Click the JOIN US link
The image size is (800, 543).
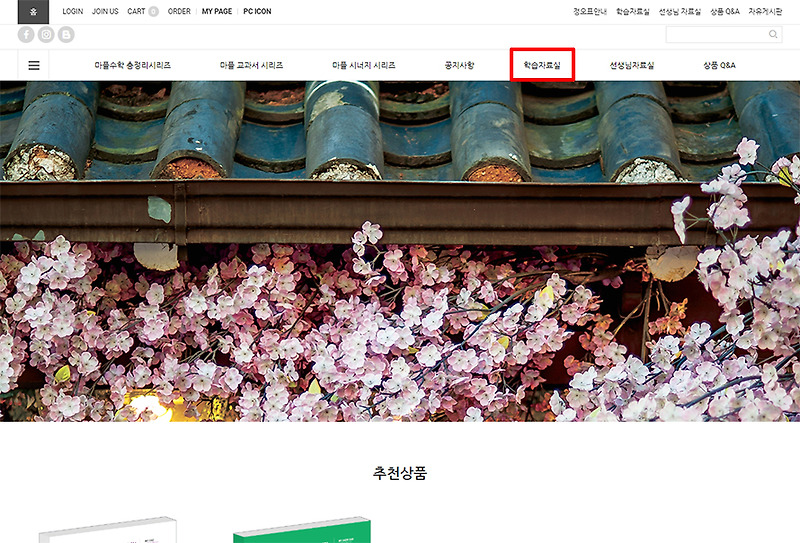105,11
